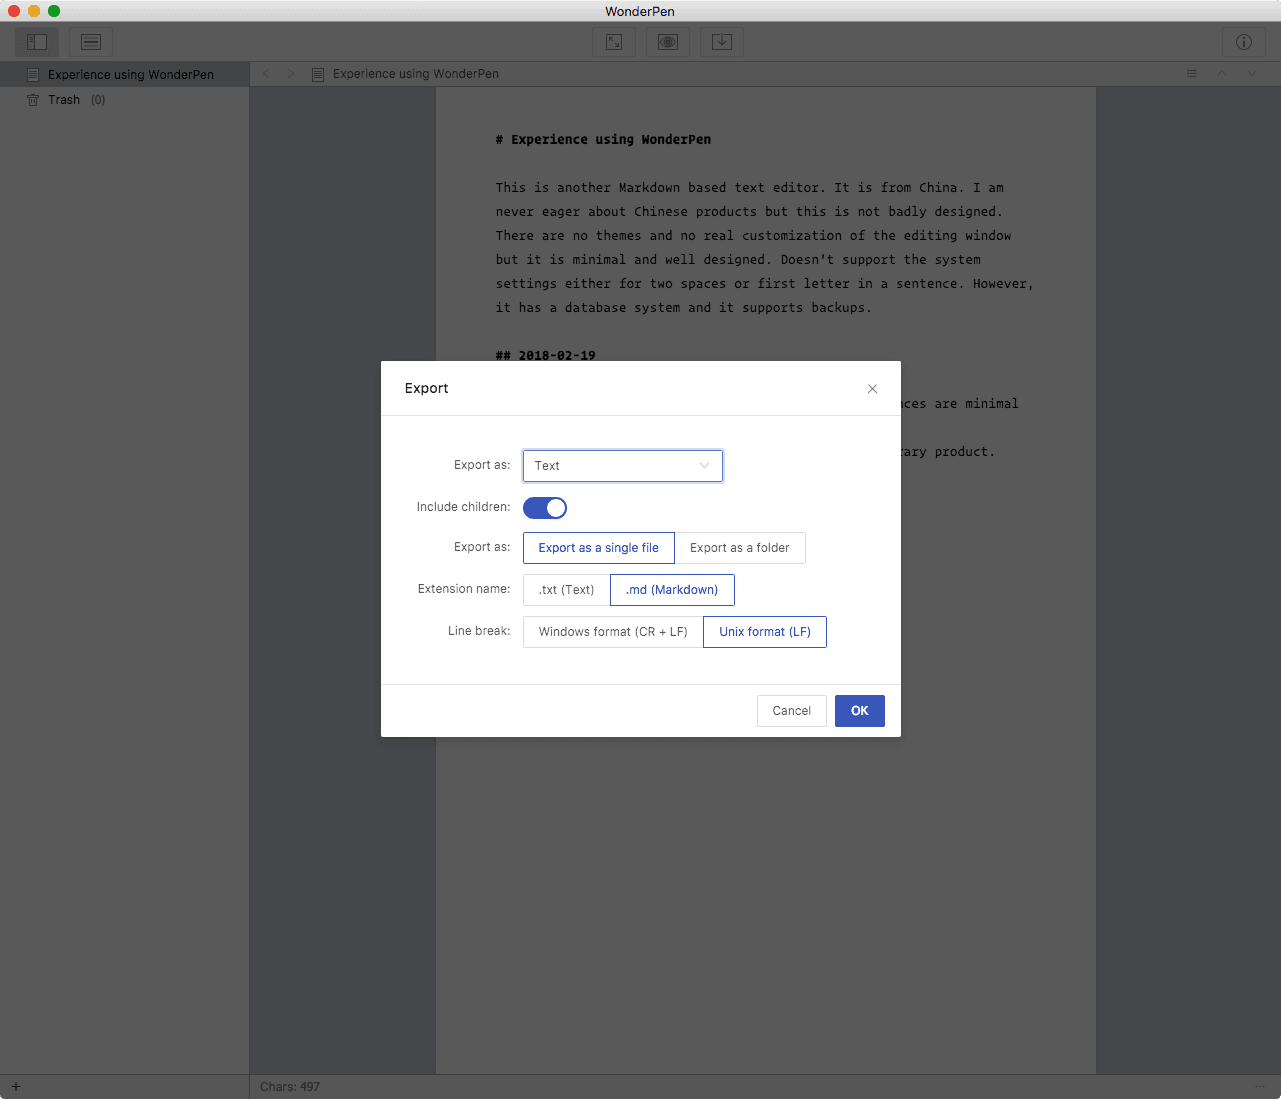
Task: Toggle the sidebar panel icon
Action: 37,42
